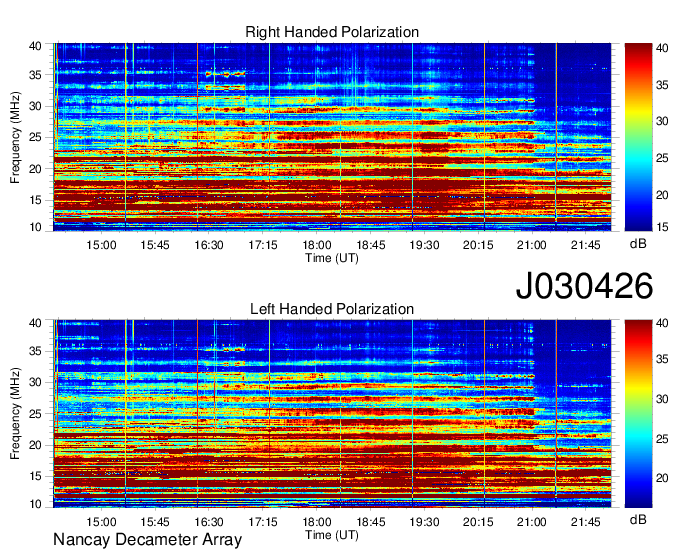Click the 30 MHz tick on bottom plot
The height and width of the screenshot is (552, 680).
pos(35,382)
